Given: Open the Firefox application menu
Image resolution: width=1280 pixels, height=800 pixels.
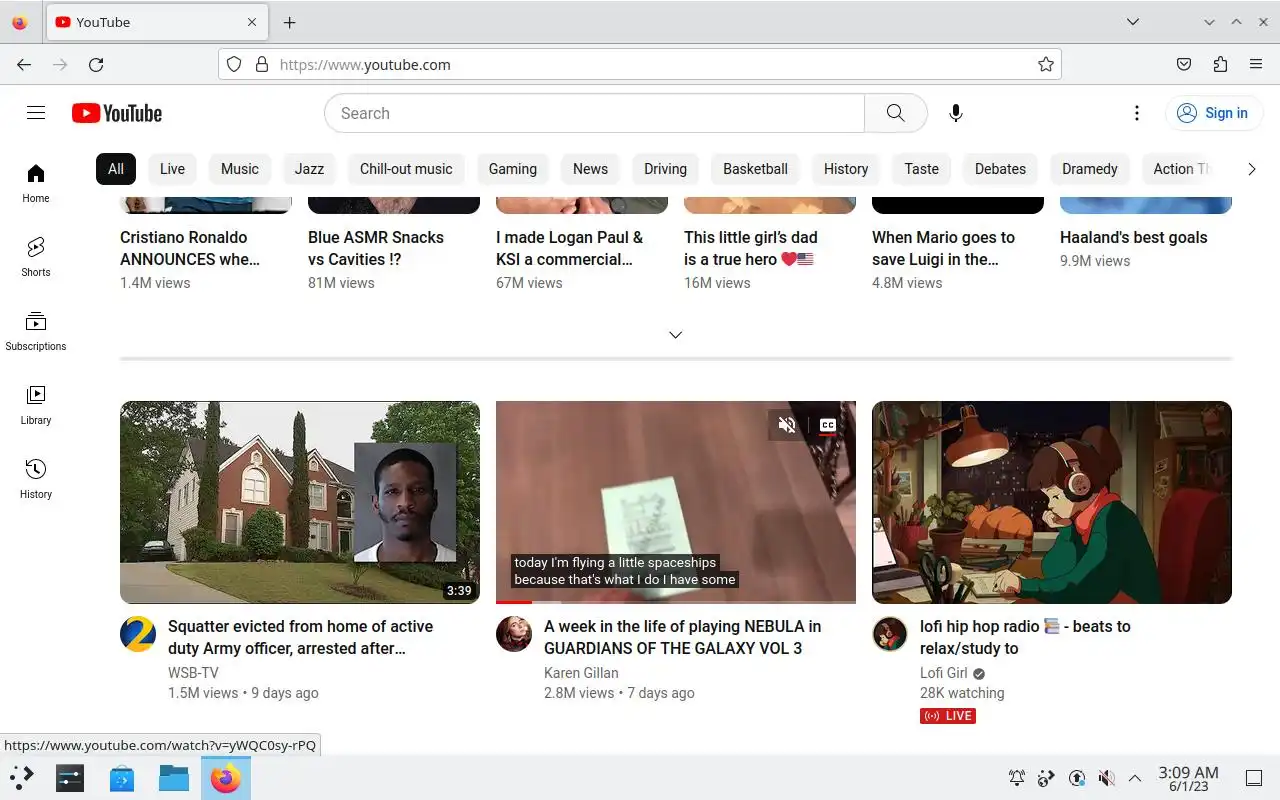Looking at the screenshot, I should coord(1256,64).
